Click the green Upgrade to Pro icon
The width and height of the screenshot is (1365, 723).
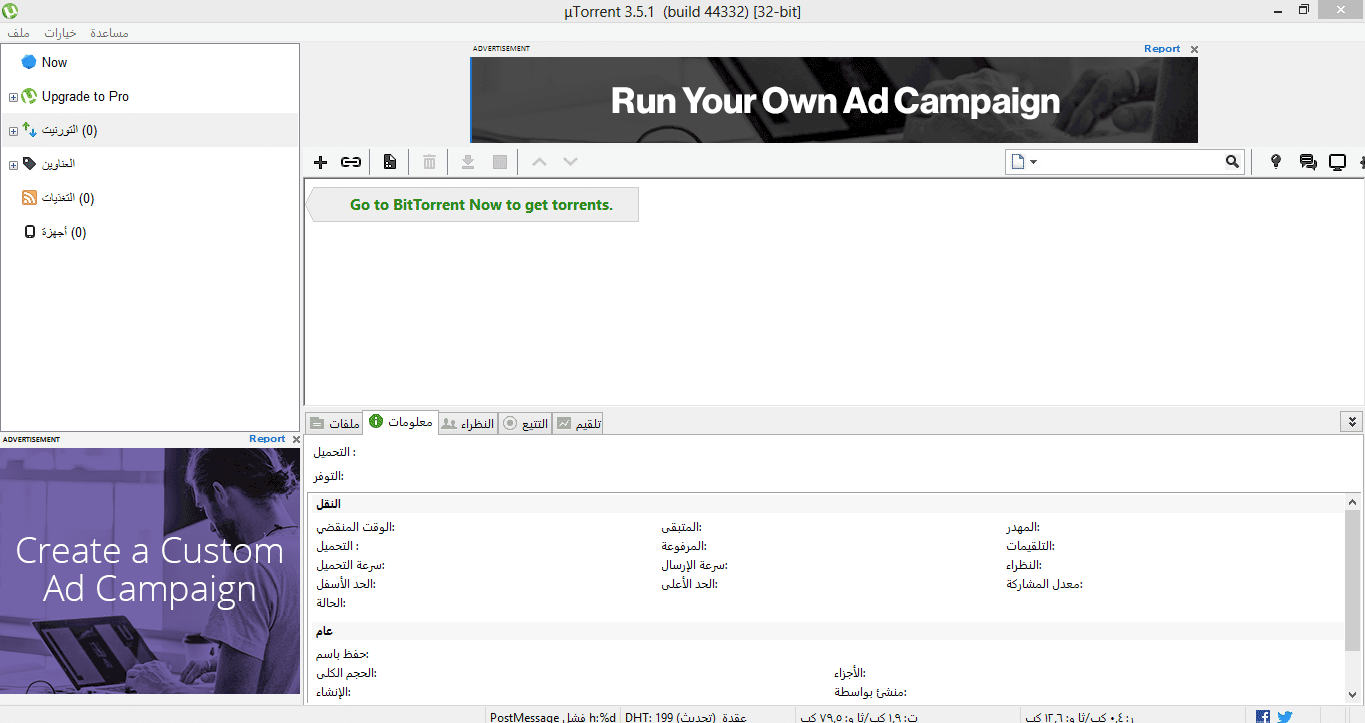[x=29, y=97]
